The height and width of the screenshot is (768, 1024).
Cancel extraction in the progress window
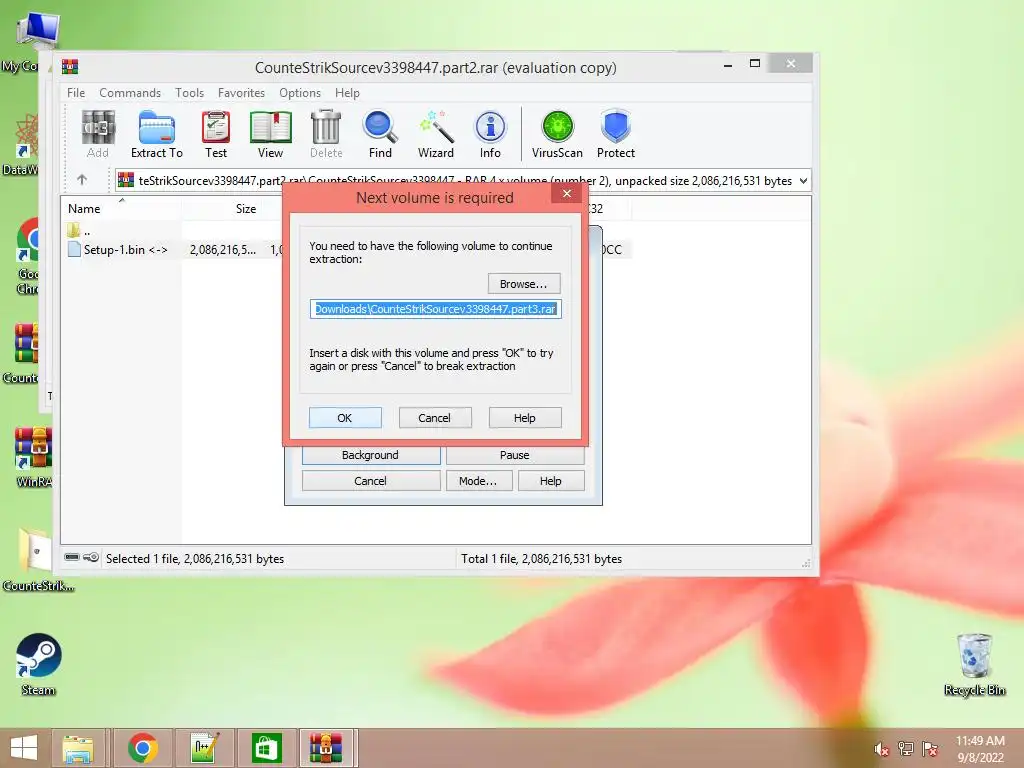coord(371,481)
